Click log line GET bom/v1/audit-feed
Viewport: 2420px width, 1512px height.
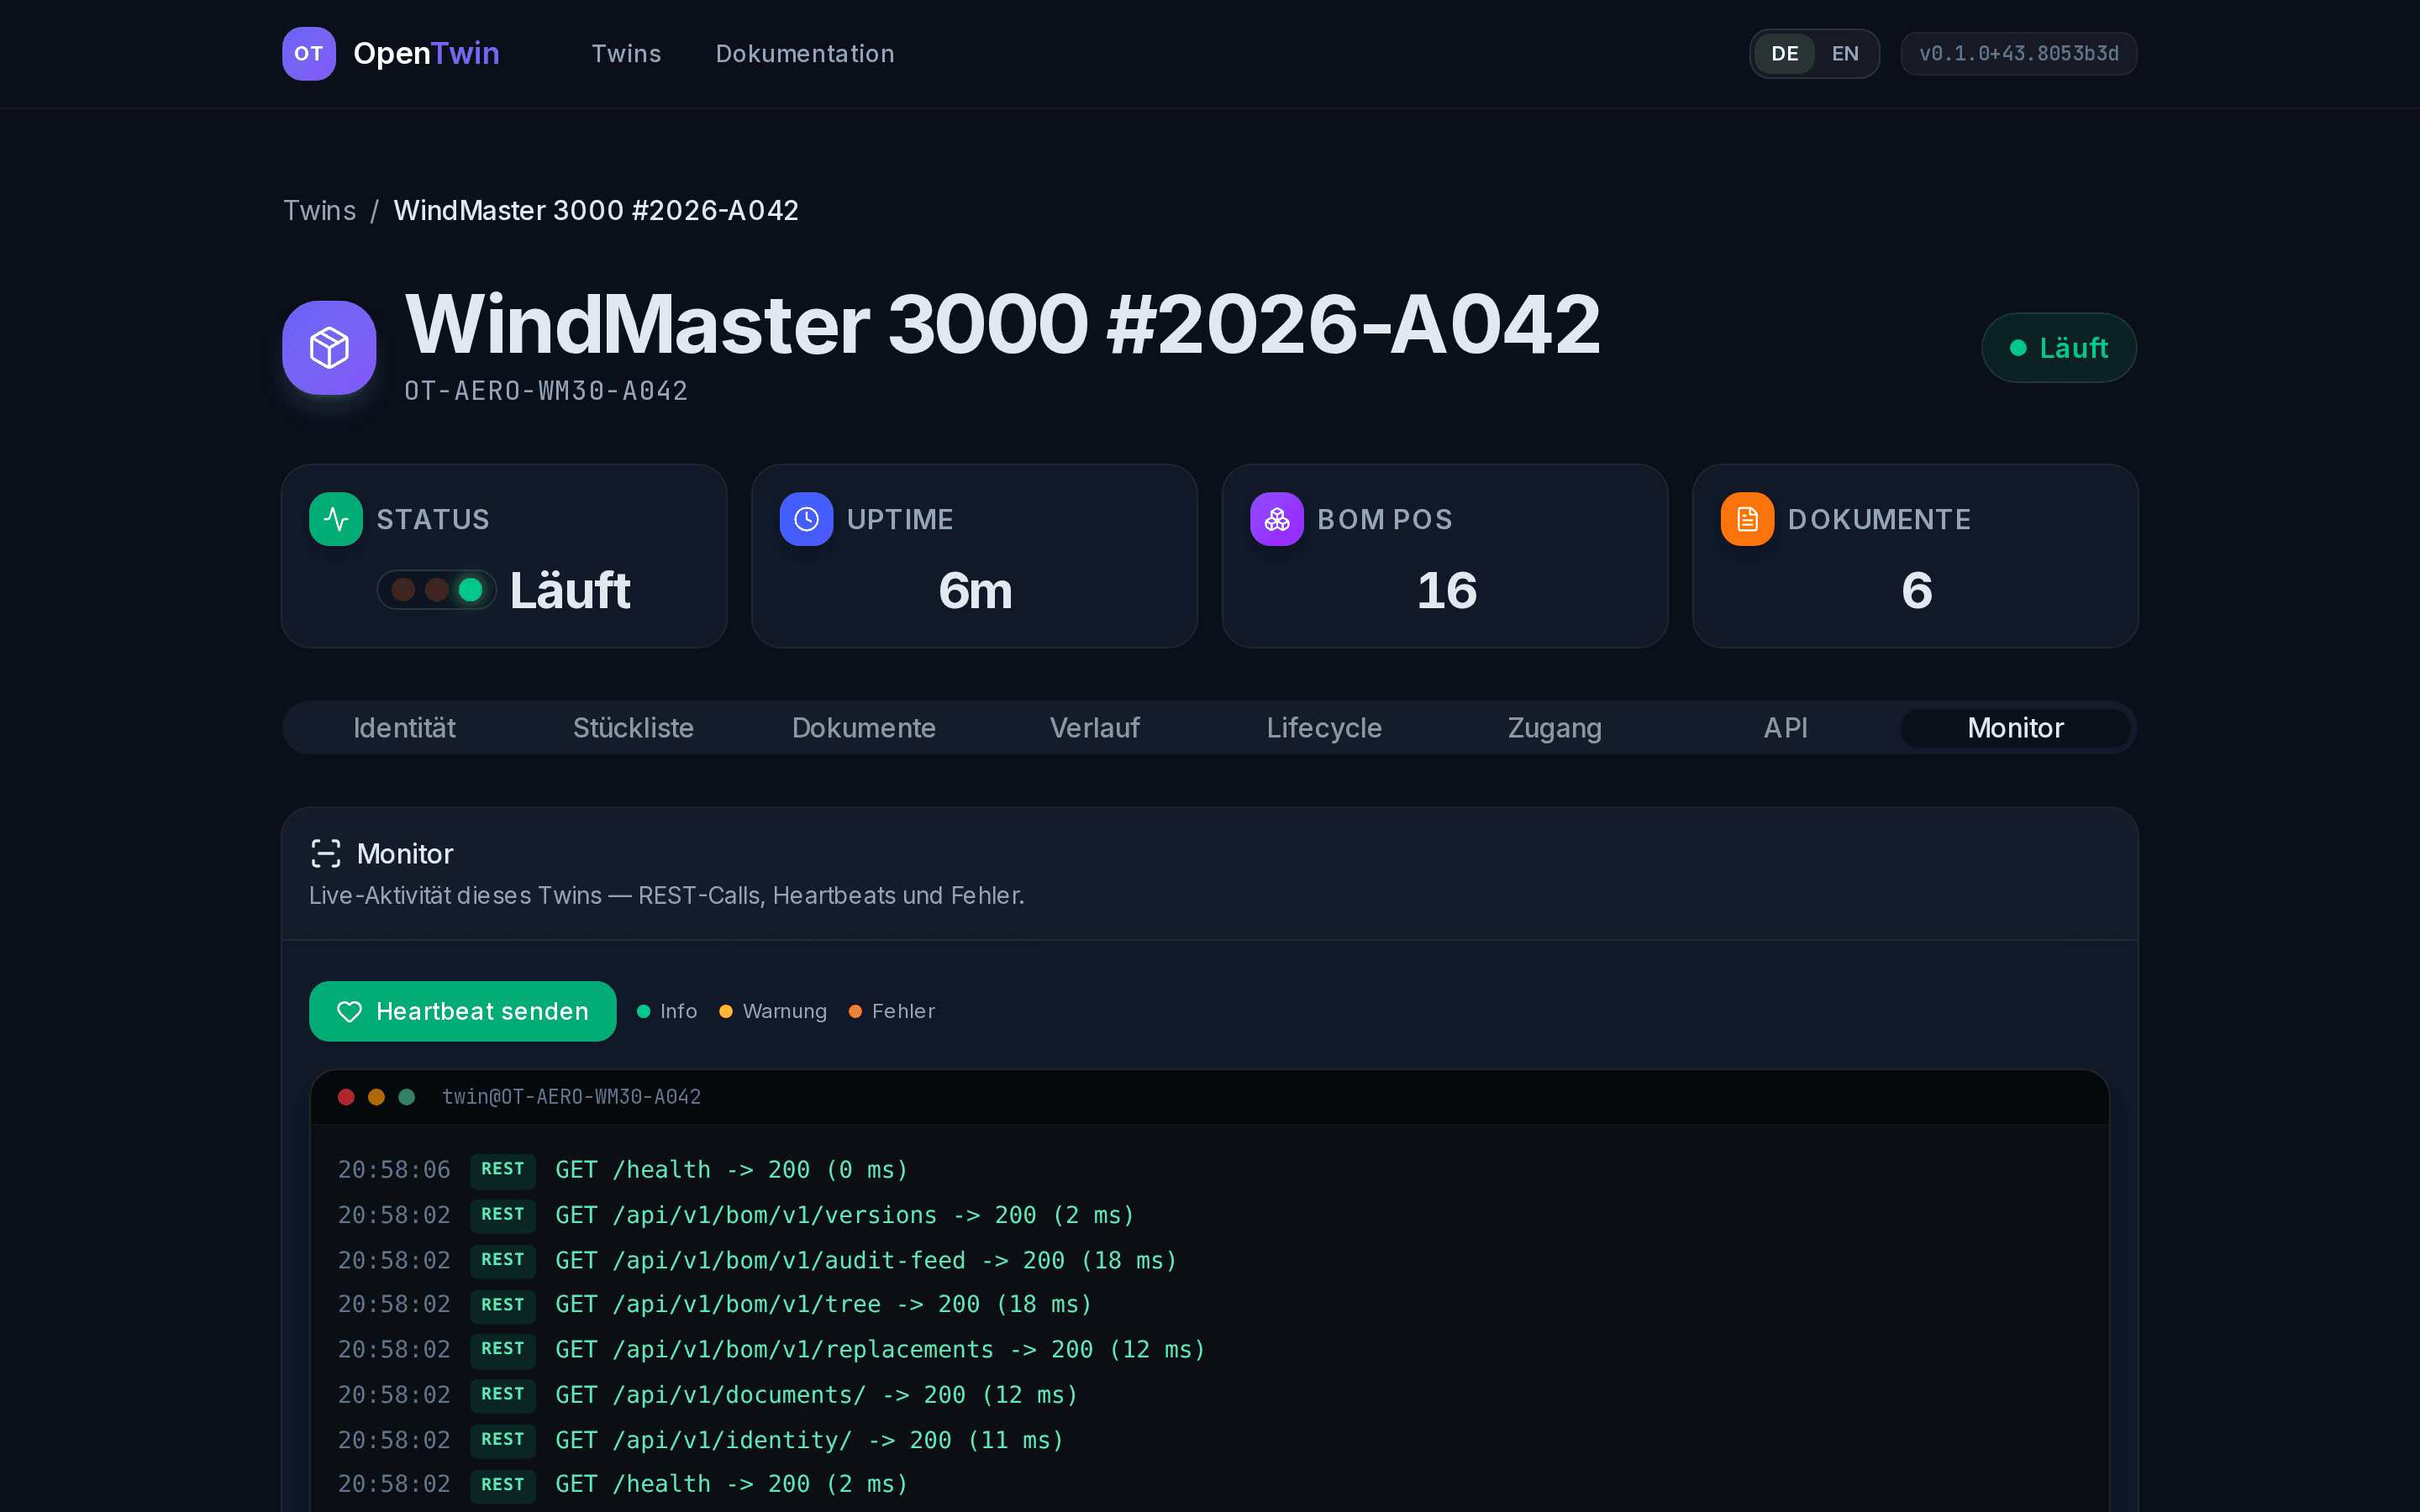(866, 1260)
